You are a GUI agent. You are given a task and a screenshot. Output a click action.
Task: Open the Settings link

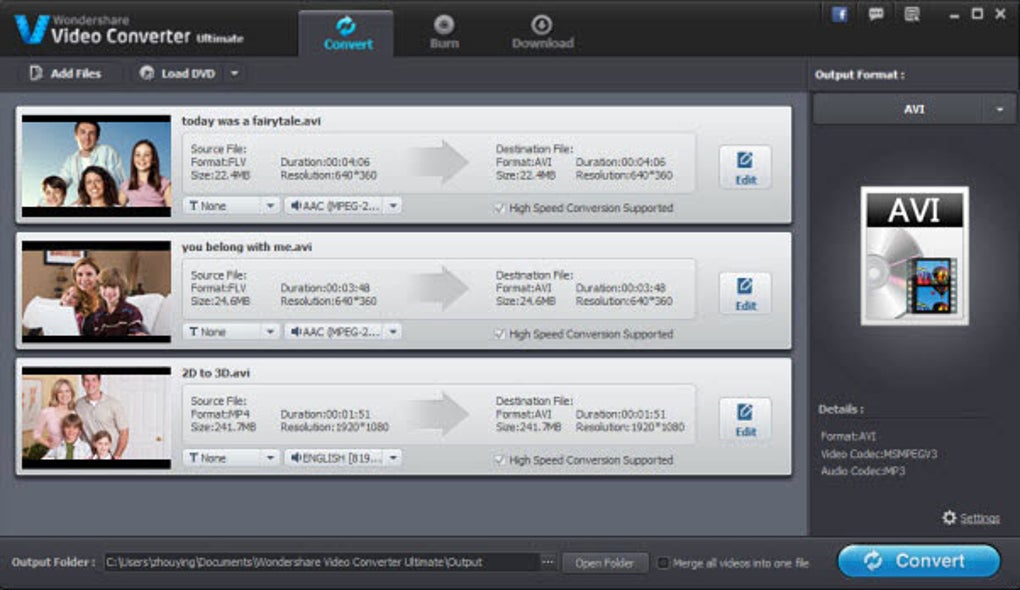coord(980,518)
